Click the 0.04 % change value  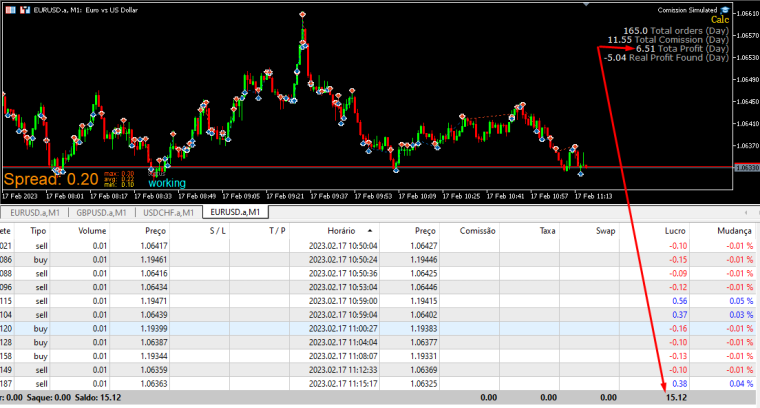[741, 383]
